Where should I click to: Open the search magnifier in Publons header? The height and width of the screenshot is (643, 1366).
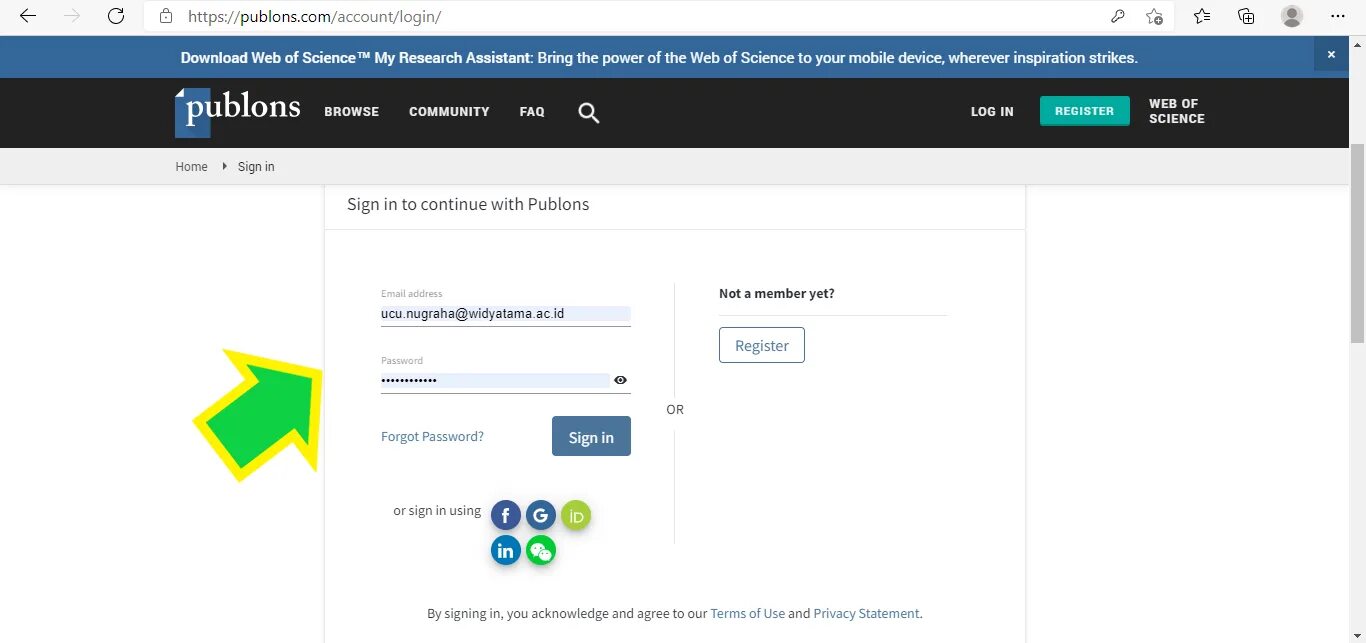click(x=589, y=113)
